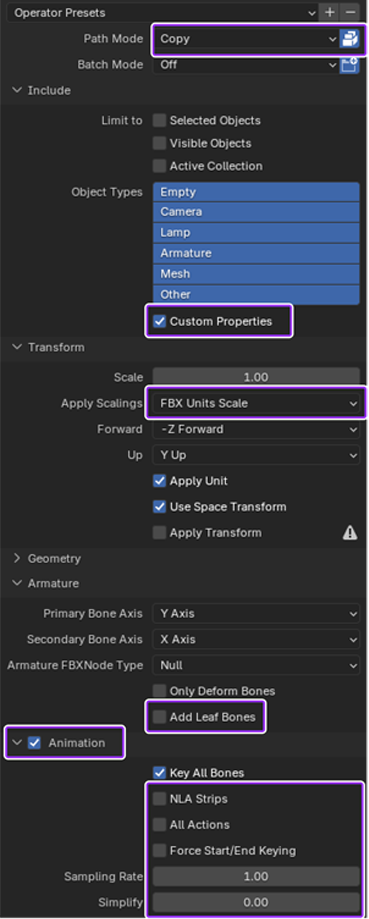
Task: Open the Apply Scalings dropdown
Action: click(x=256, y=403)
